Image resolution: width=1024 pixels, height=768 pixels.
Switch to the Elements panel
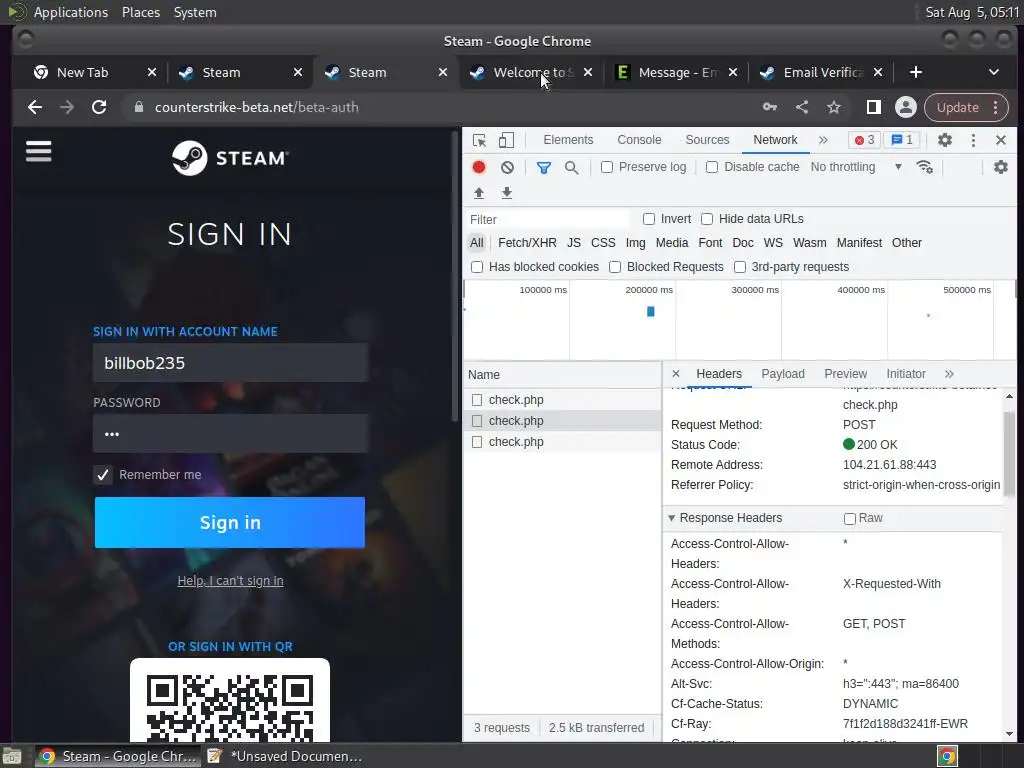(568, 140)
